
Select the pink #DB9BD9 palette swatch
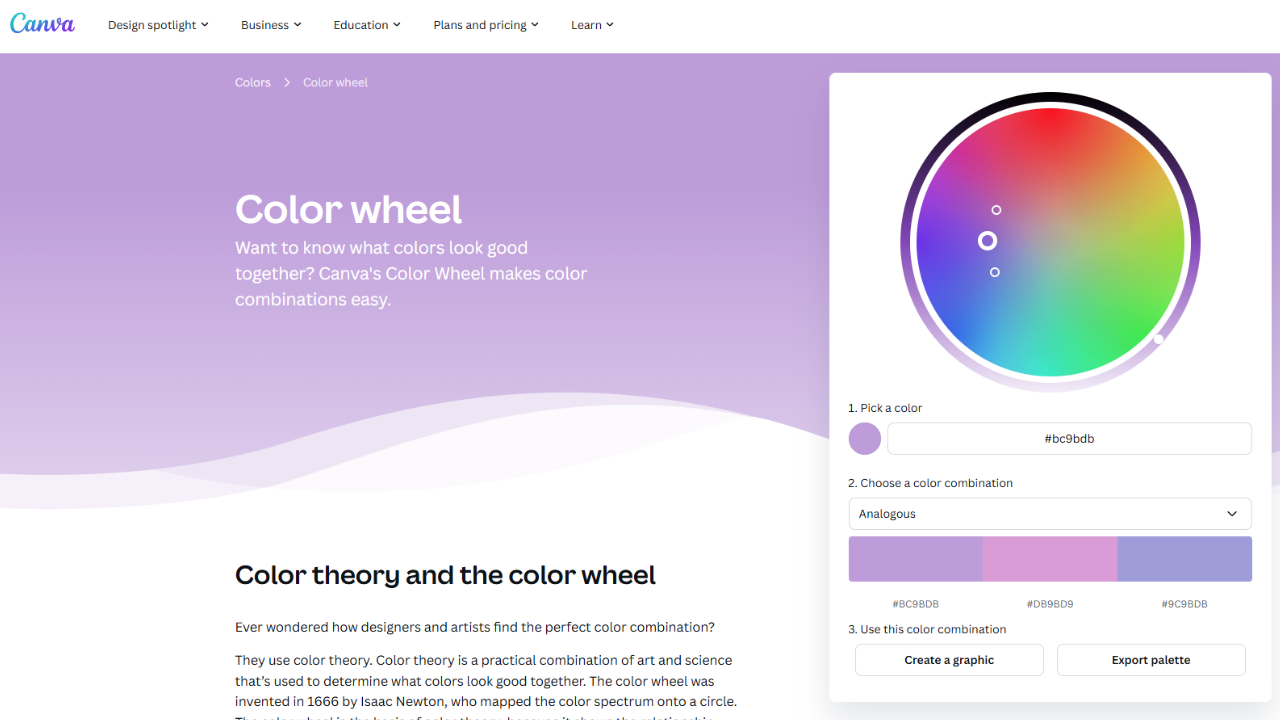pyautogui.click(x=1050, y=559)
